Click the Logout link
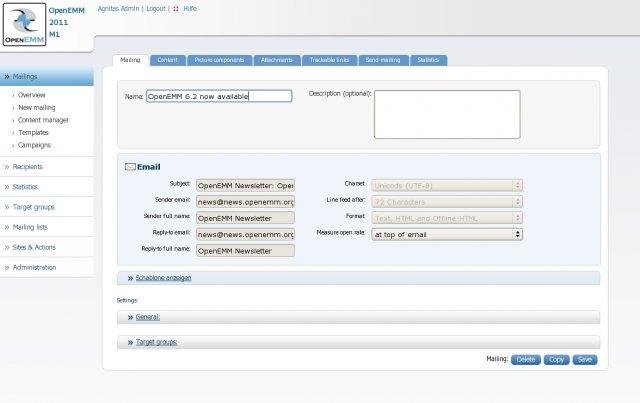Screen dimensions: 640x403 coord(156,9)
